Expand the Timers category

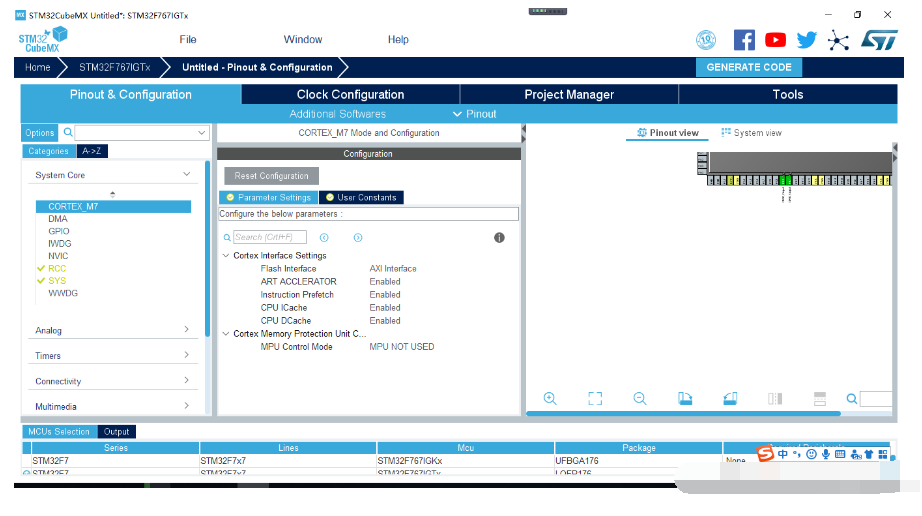pos(186,355)
